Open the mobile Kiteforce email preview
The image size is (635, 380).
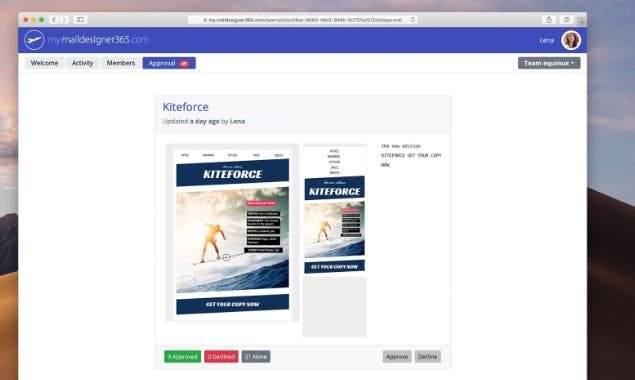coord(335,241)
